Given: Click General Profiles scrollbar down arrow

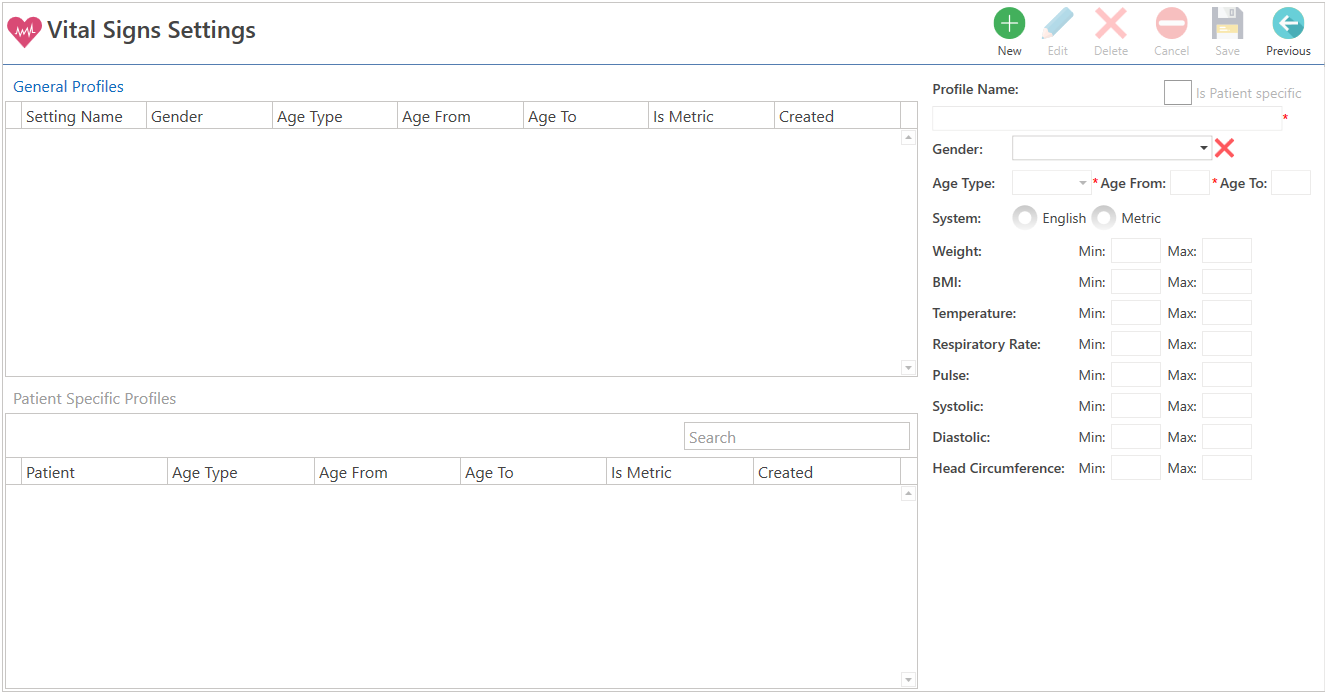Looking at the screenshot, I should [x=908, y=368].
